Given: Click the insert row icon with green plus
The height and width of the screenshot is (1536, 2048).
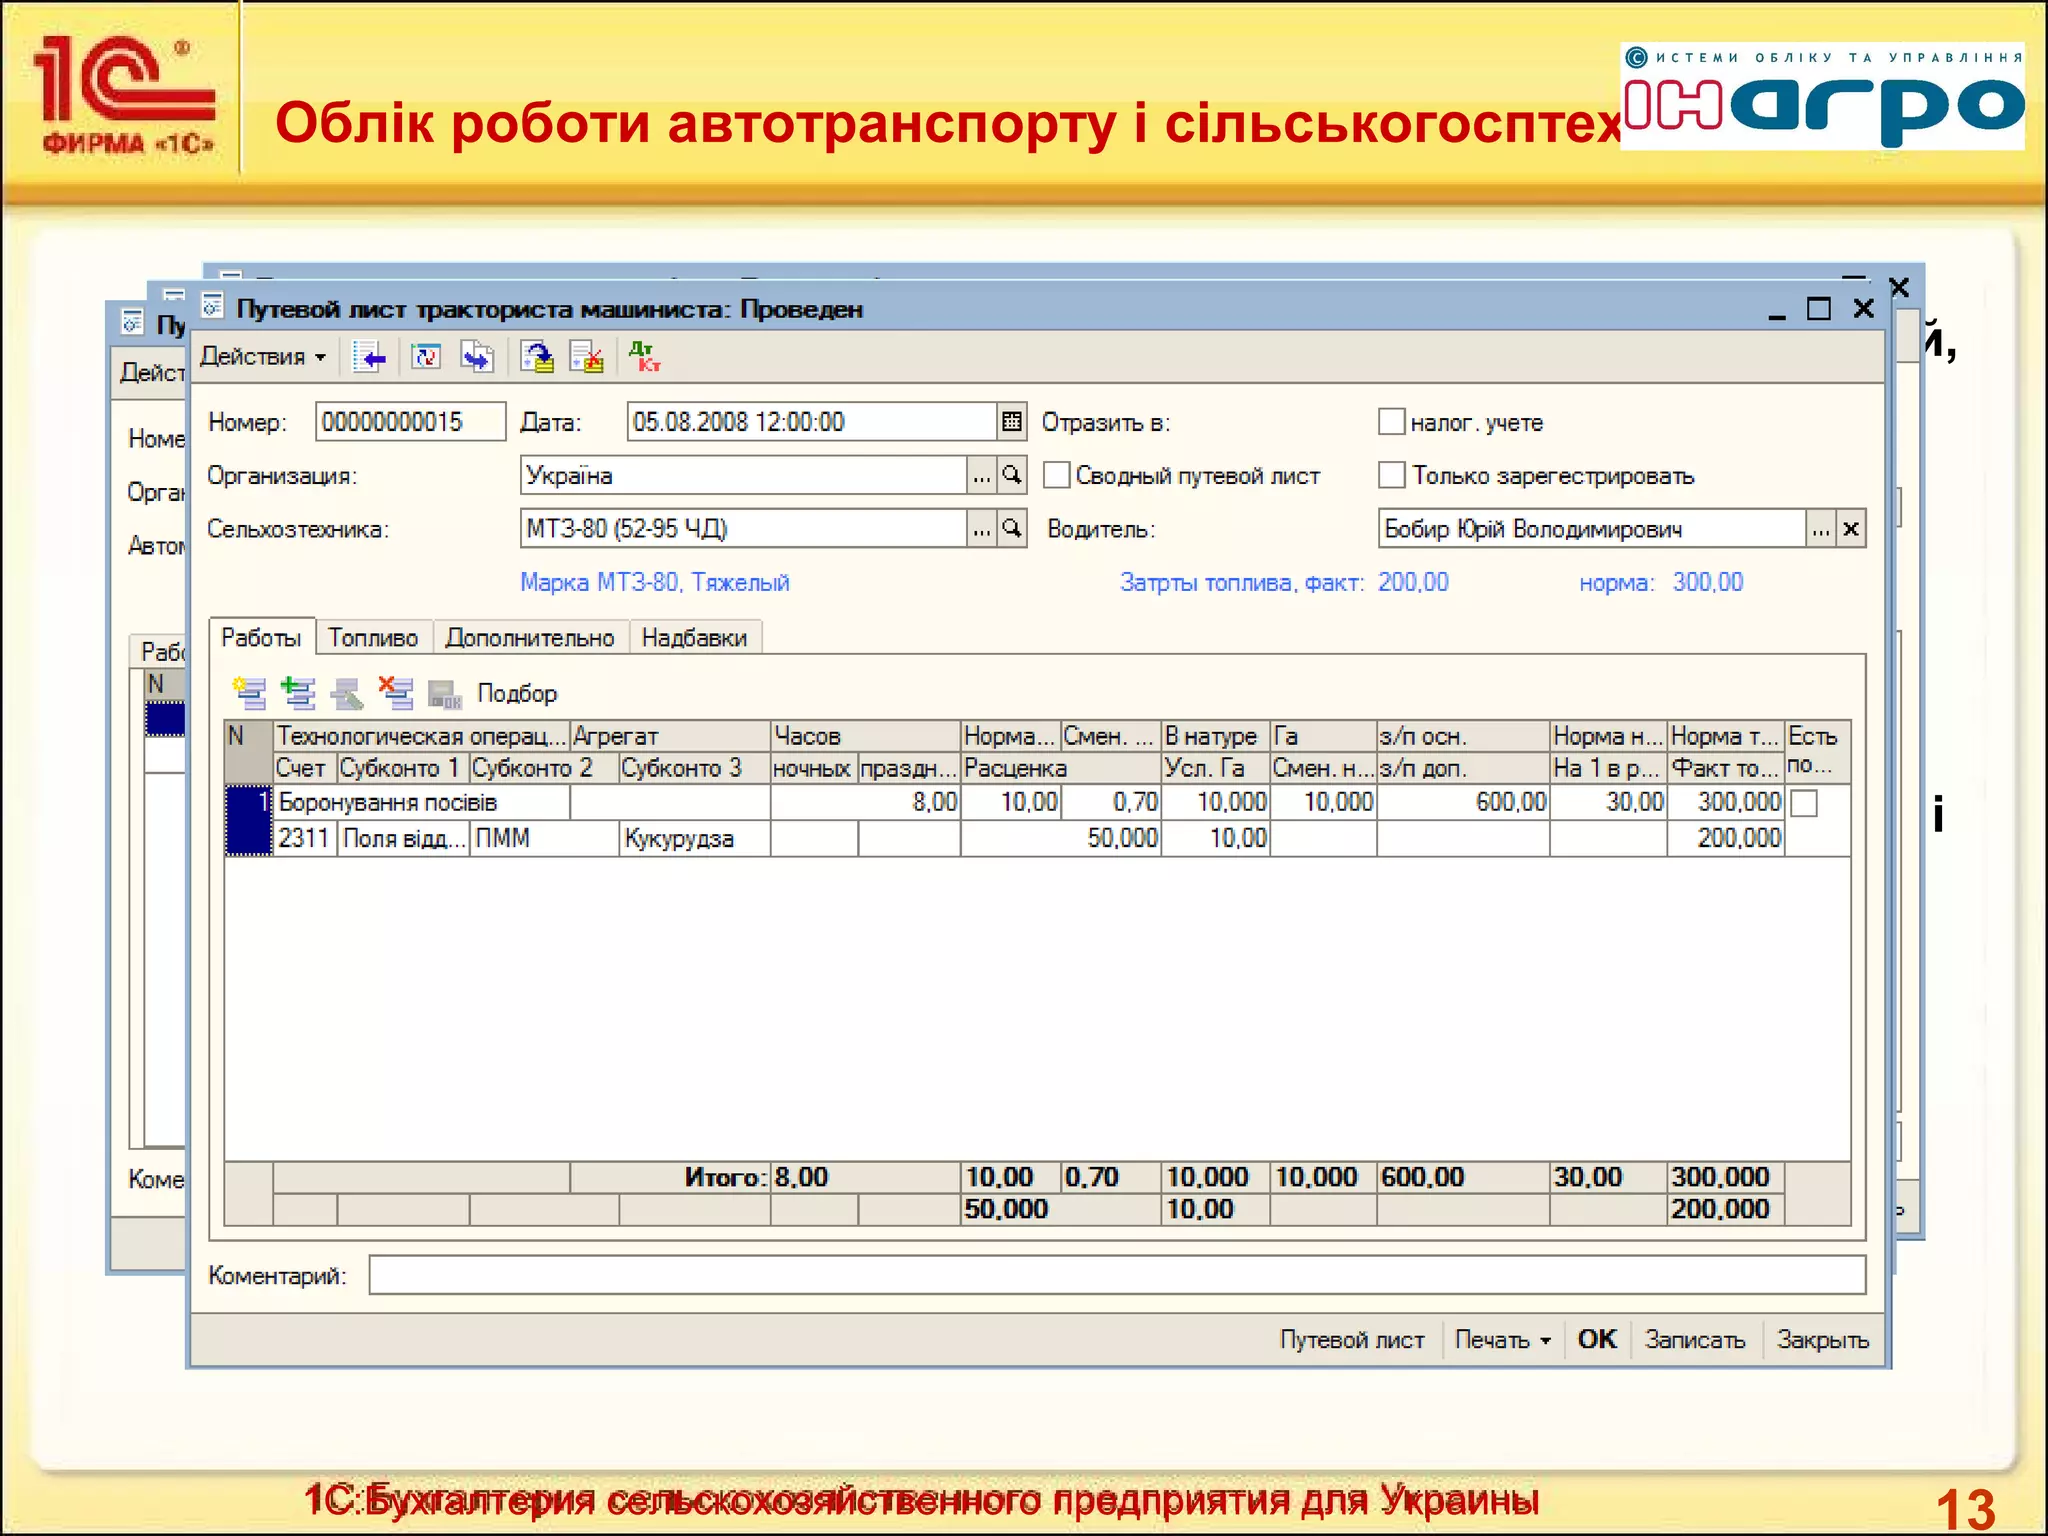Looking at the screenshot, I should pyautogui.click(x=298, y=693).
